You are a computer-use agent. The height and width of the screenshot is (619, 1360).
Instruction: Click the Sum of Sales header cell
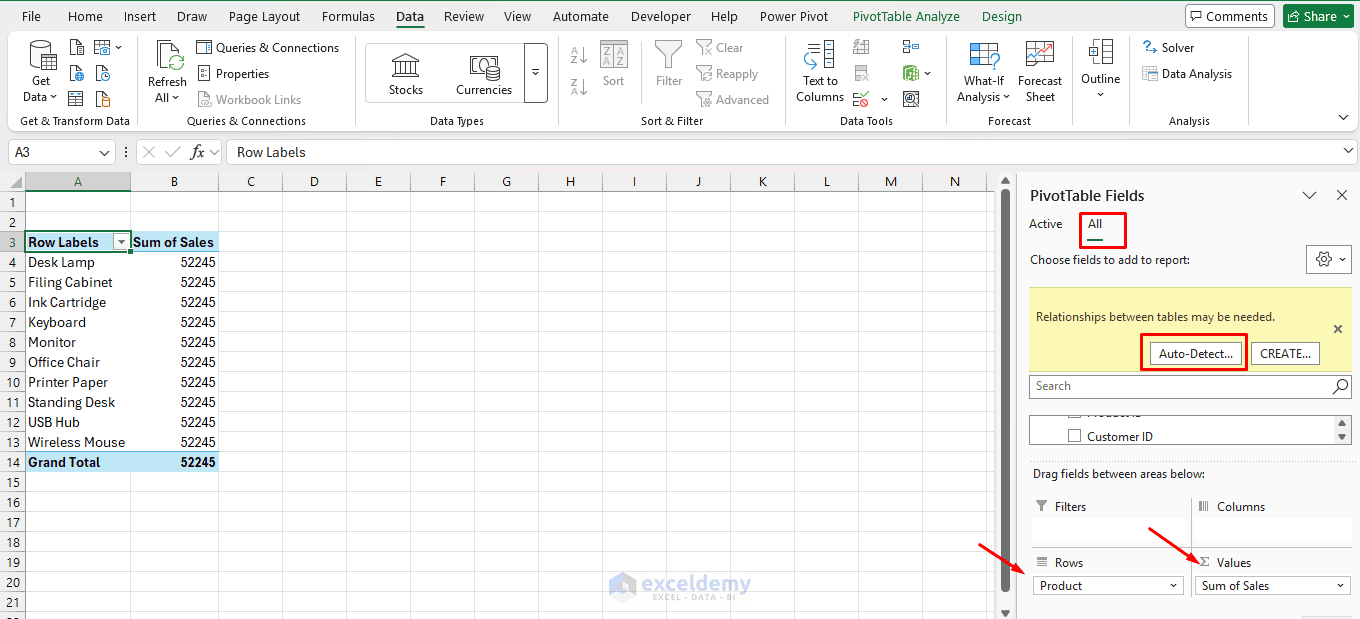tap(174, 242)
